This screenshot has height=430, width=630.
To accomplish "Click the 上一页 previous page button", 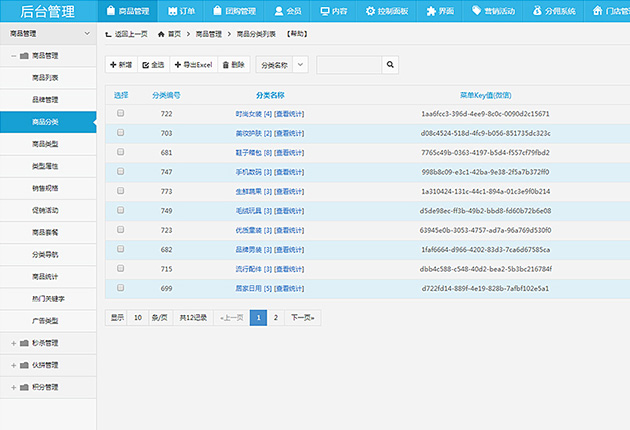I will pyautogui.click(x=232, y=318).
